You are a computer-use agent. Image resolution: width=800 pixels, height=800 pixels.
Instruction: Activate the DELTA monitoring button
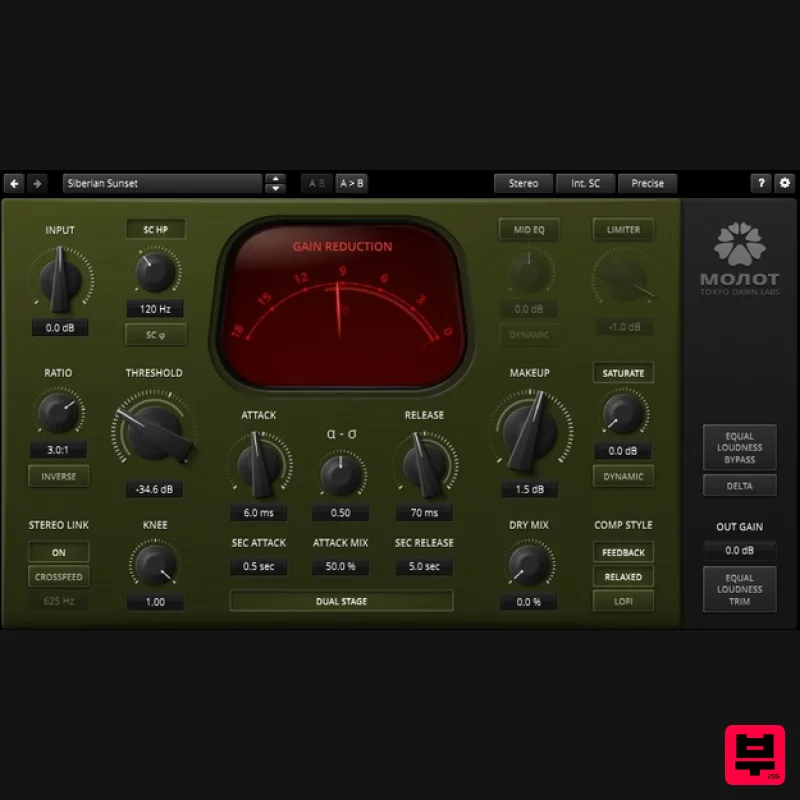[x=740, y=485]
